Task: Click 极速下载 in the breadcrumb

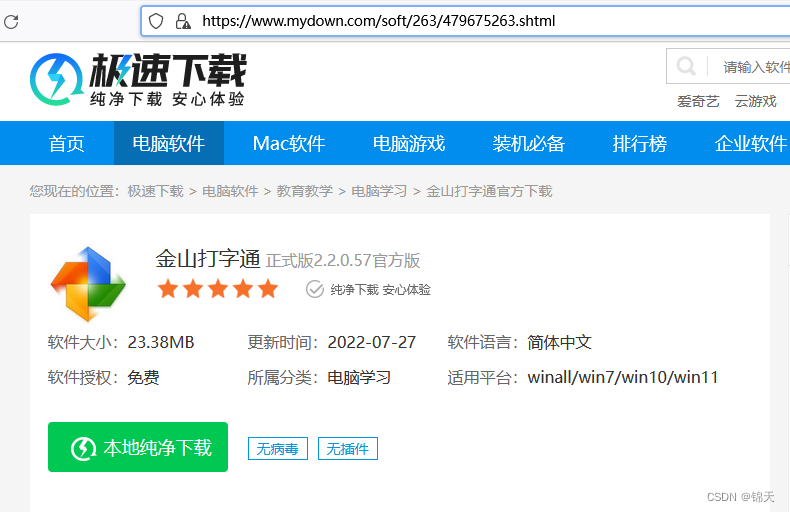Action: tap(156, 191)
